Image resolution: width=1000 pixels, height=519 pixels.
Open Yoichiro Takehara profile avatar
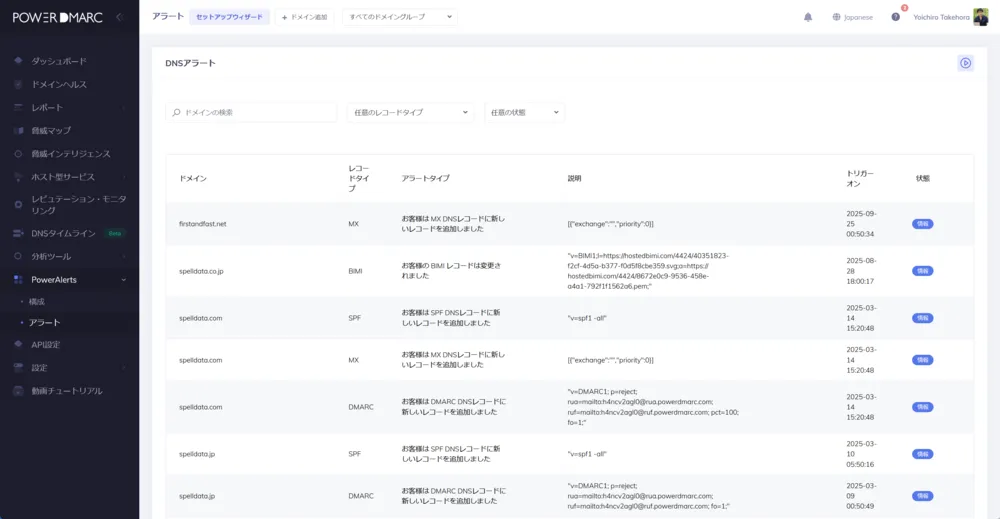tap(980, 17)
